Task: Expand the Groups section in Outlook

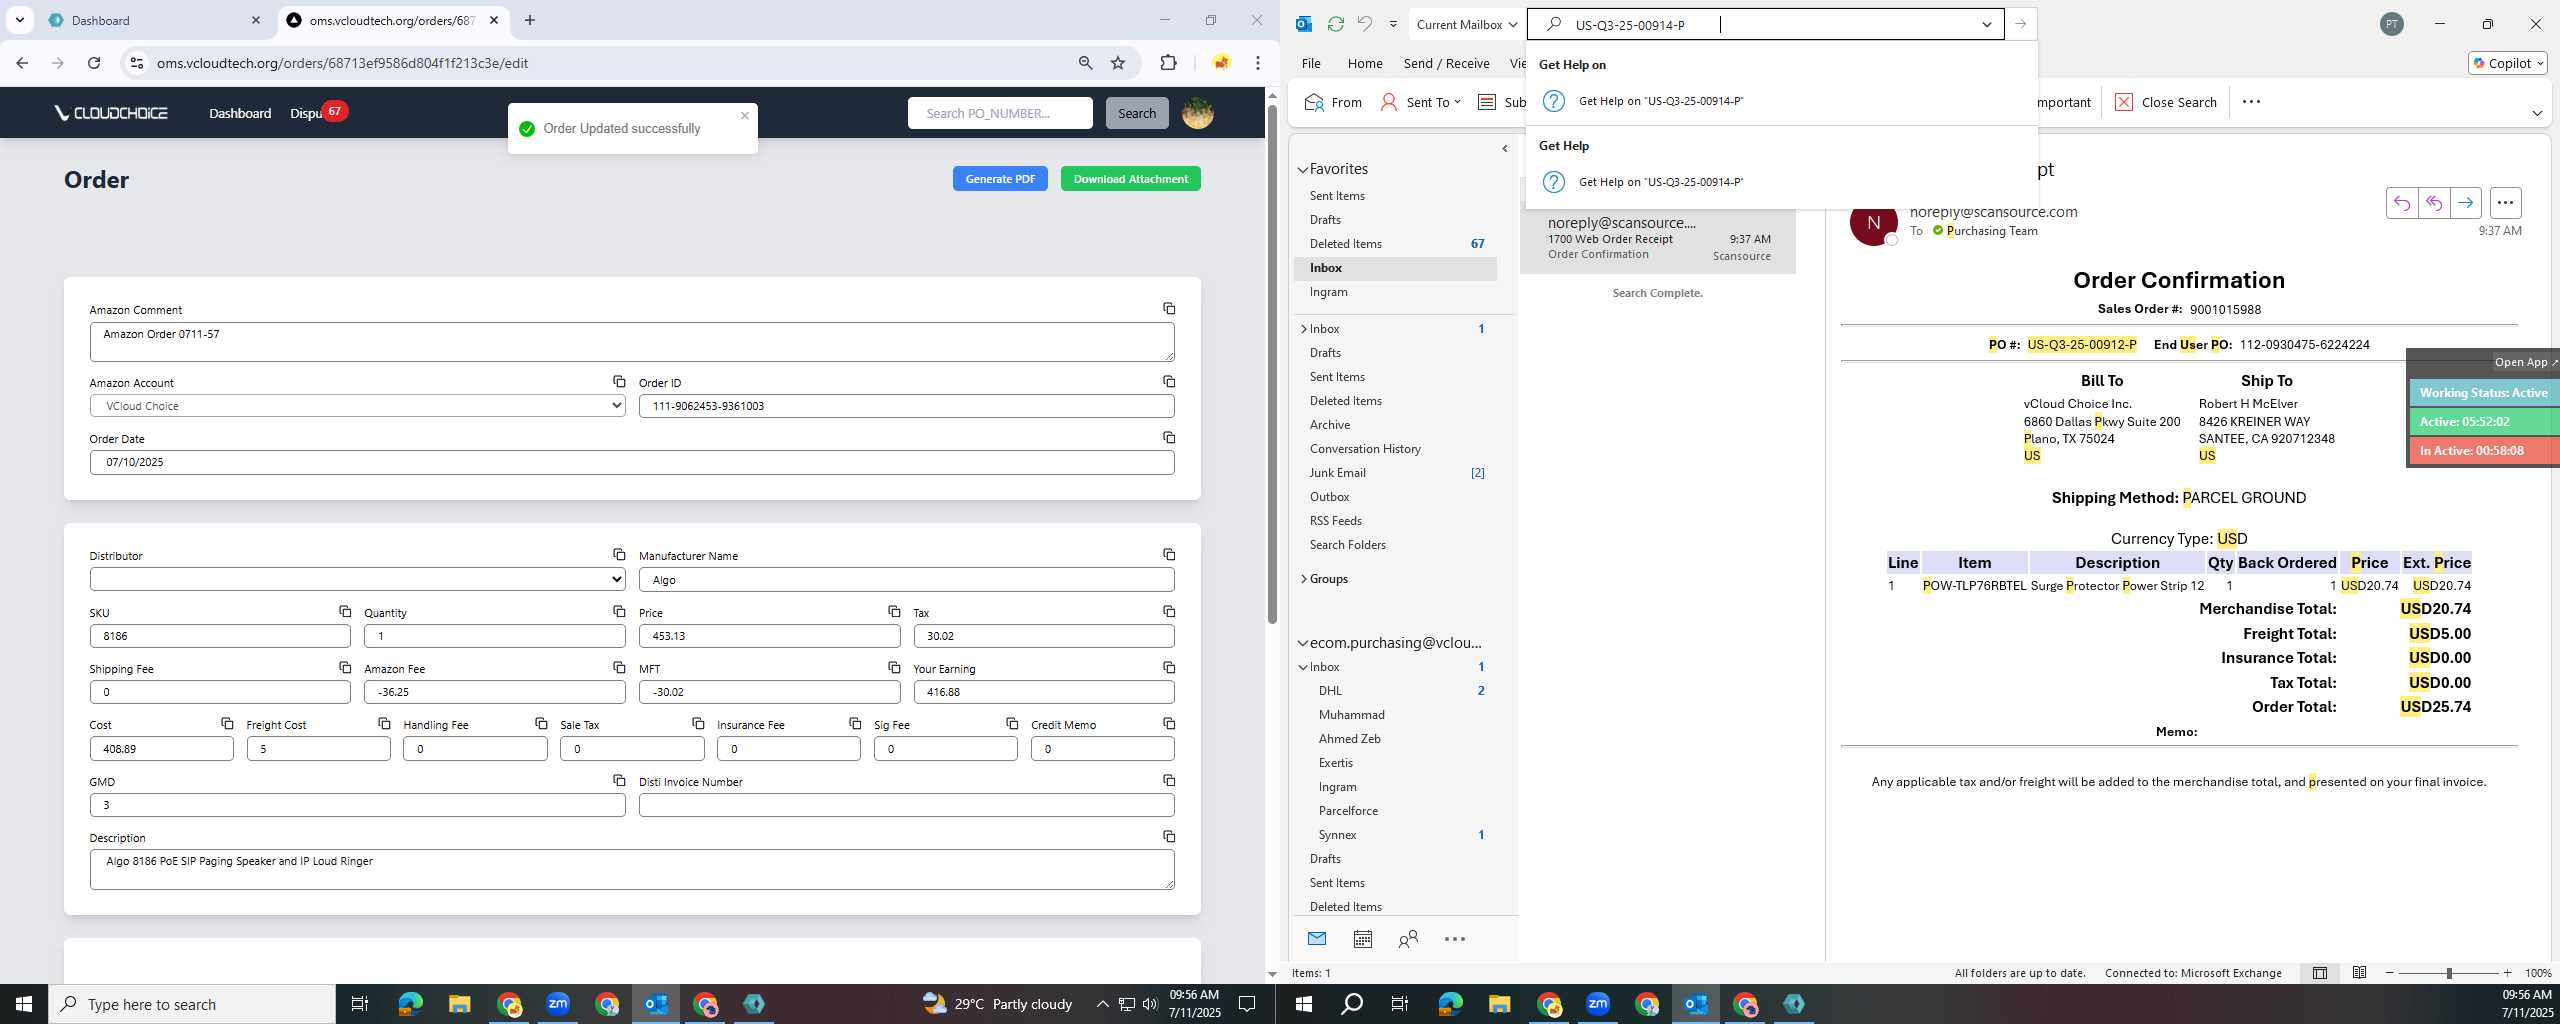Action: click(1303, 579)
